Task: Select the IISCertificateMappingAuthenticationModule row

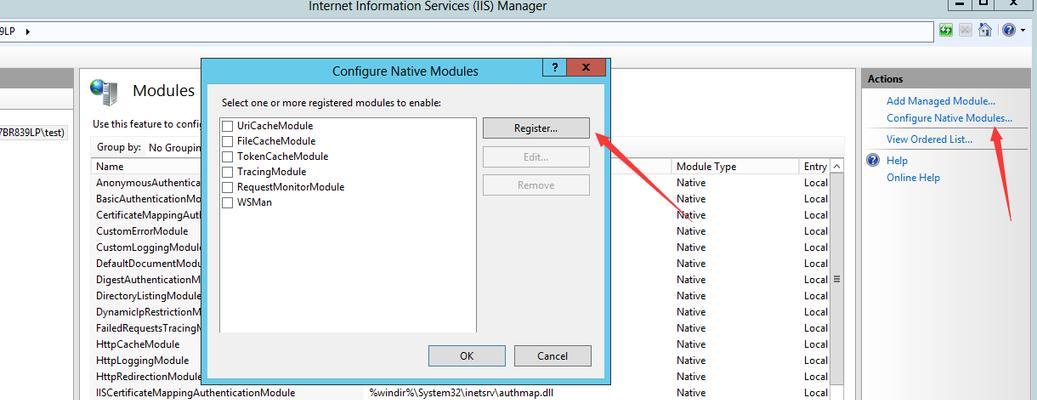Action: [461, 393]
